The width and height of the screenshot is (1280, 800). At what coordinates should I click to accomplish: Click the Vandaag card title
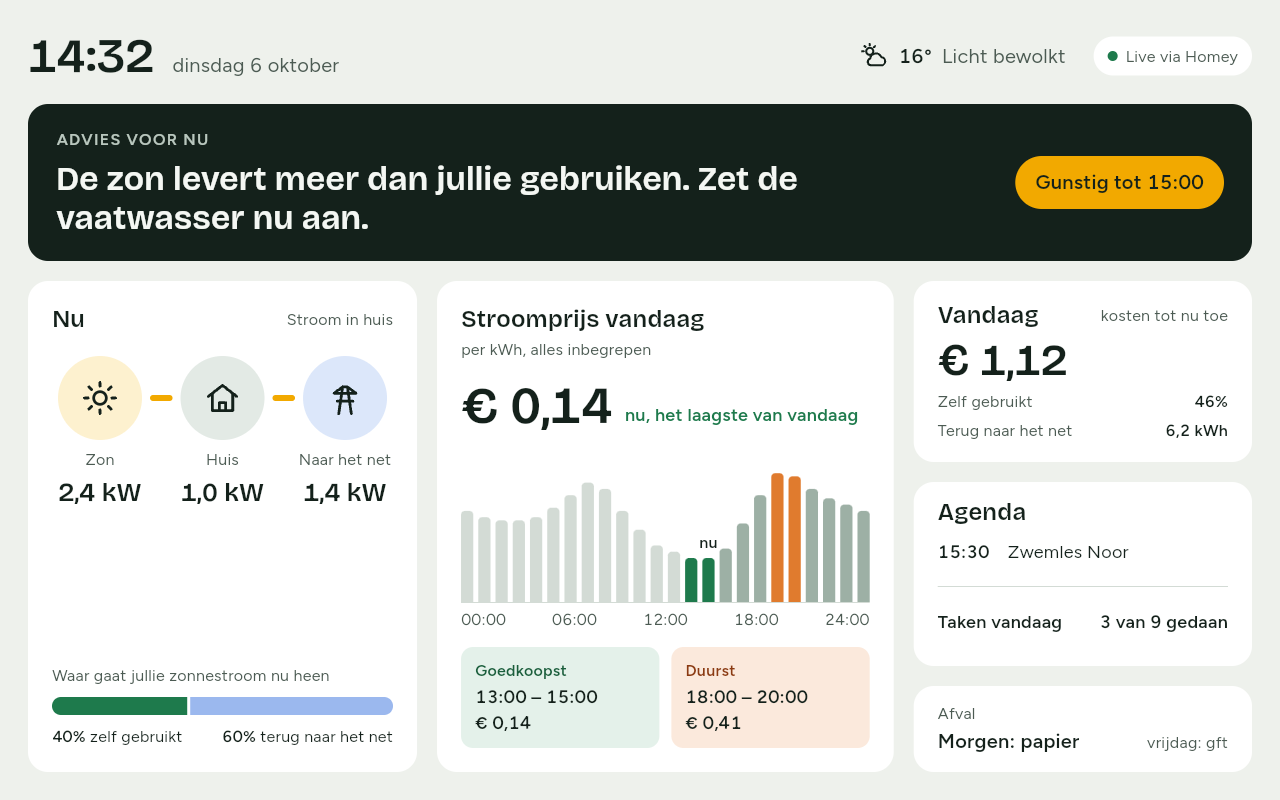(988, 315)
